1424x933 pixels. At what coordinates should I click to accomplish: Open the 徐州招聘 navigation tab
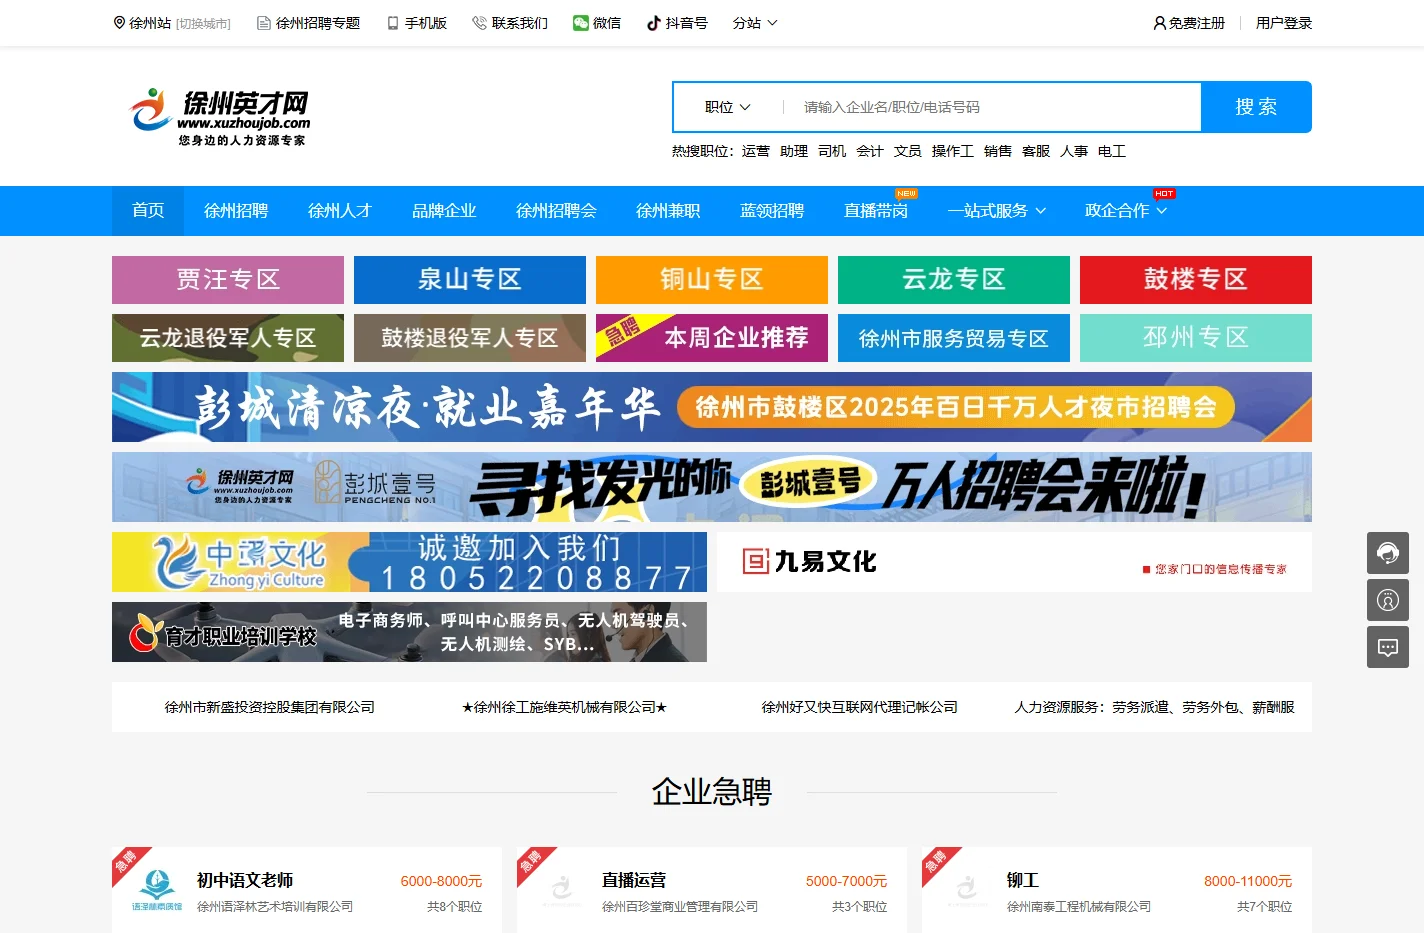point(236,211)
